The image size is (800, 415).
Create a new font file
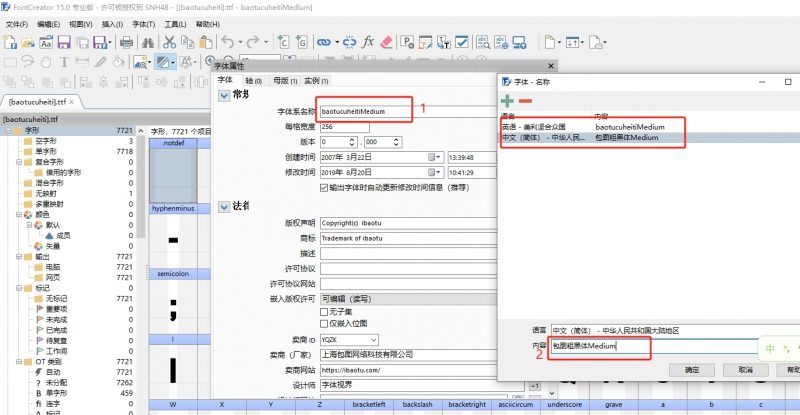coord(9,42)
